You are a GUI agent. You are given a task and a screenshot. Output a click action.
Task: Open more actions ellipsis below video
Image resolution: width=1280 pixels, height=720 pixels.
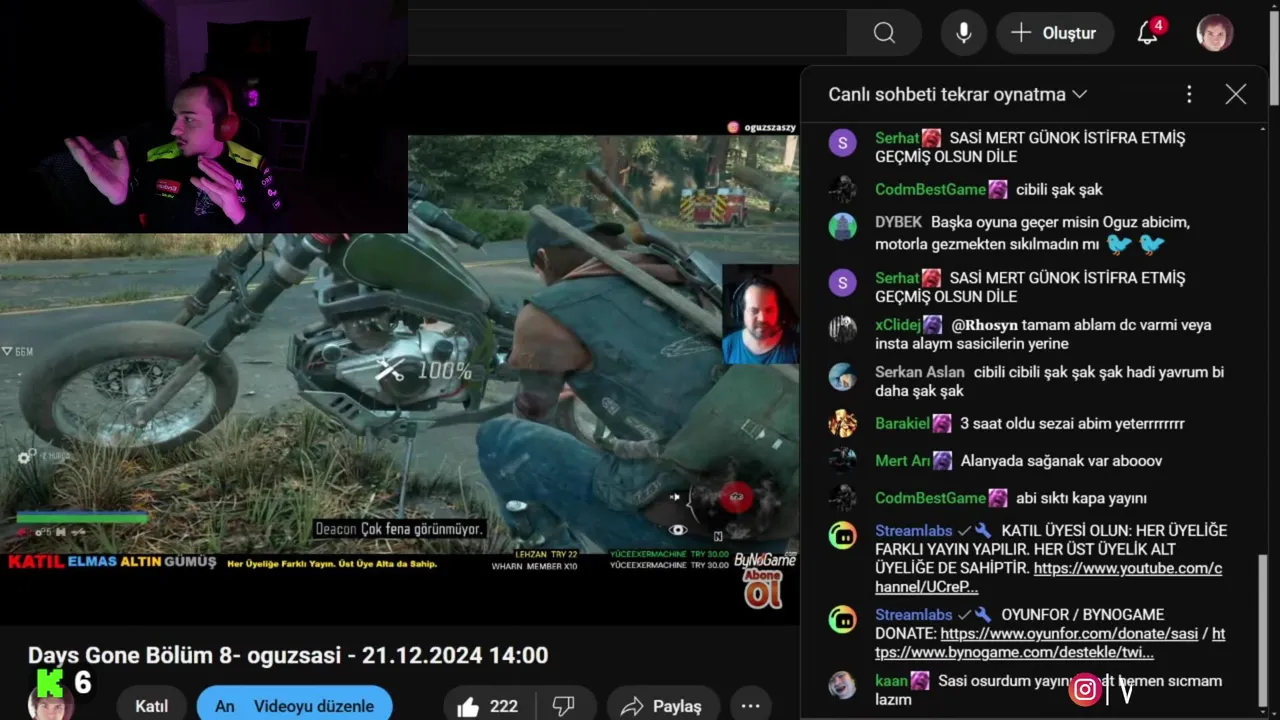point(750,706)
